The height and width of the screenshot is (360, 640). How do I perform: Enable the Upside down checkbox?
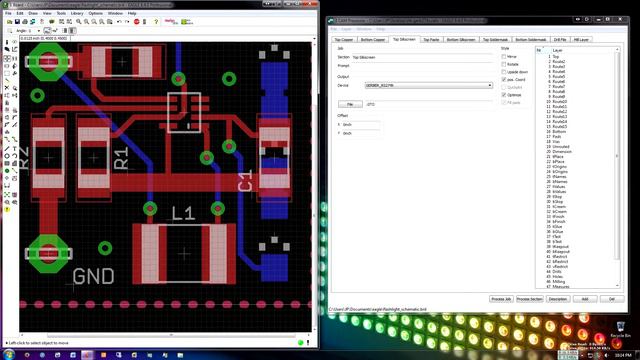504,72
